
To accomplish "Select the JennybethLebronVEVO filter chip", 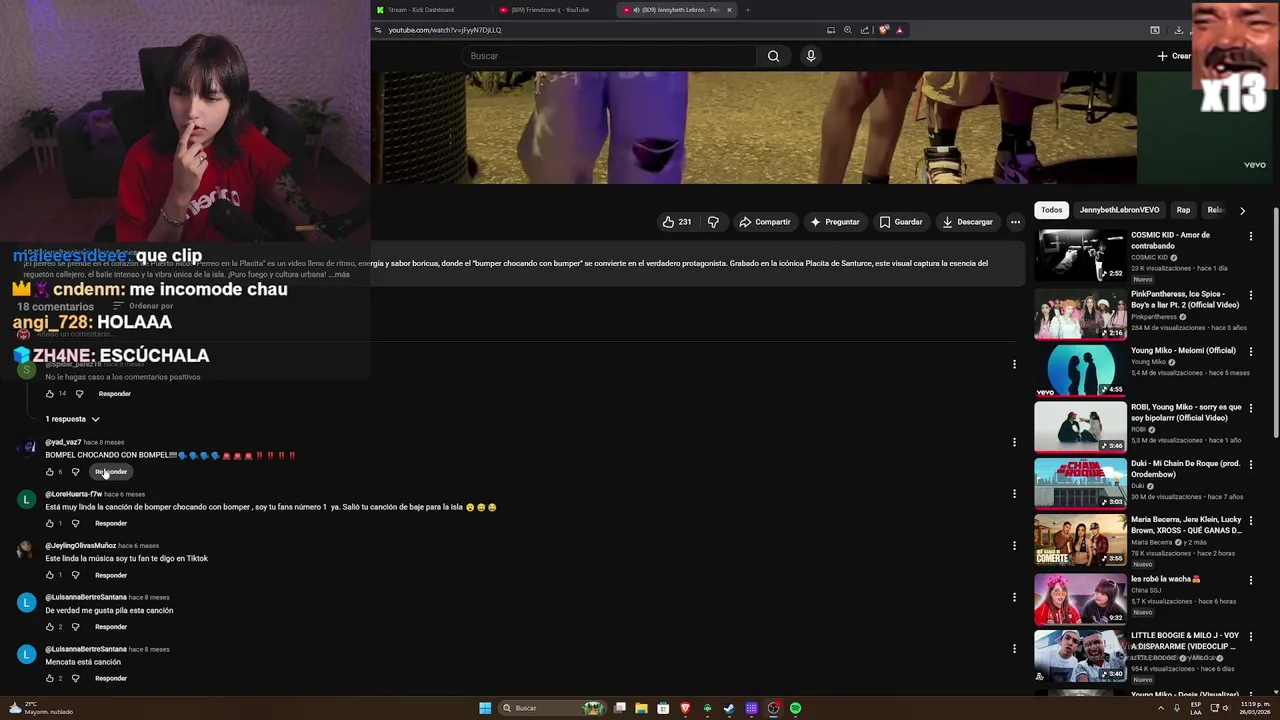I will (1119, 210).
